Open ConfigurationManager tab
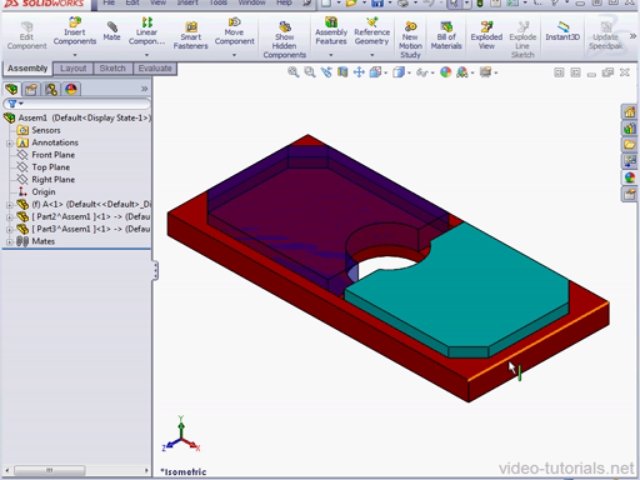The image size is (640, 480). click(x=51, y=89)
